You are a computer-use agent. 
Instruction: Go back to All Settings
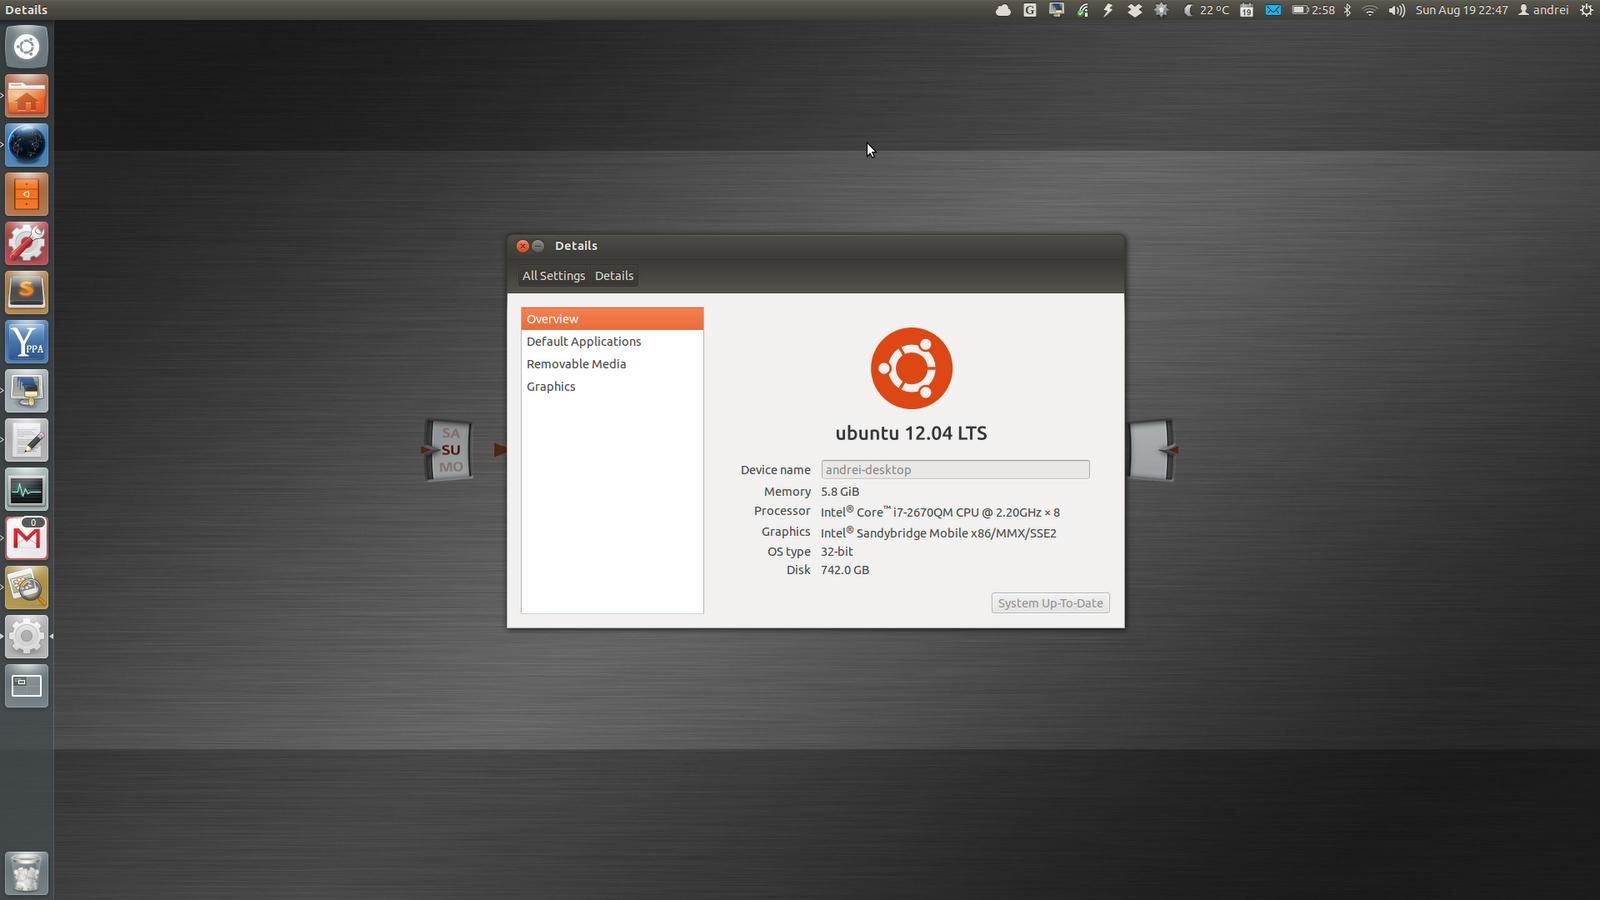tap(553, 276)
